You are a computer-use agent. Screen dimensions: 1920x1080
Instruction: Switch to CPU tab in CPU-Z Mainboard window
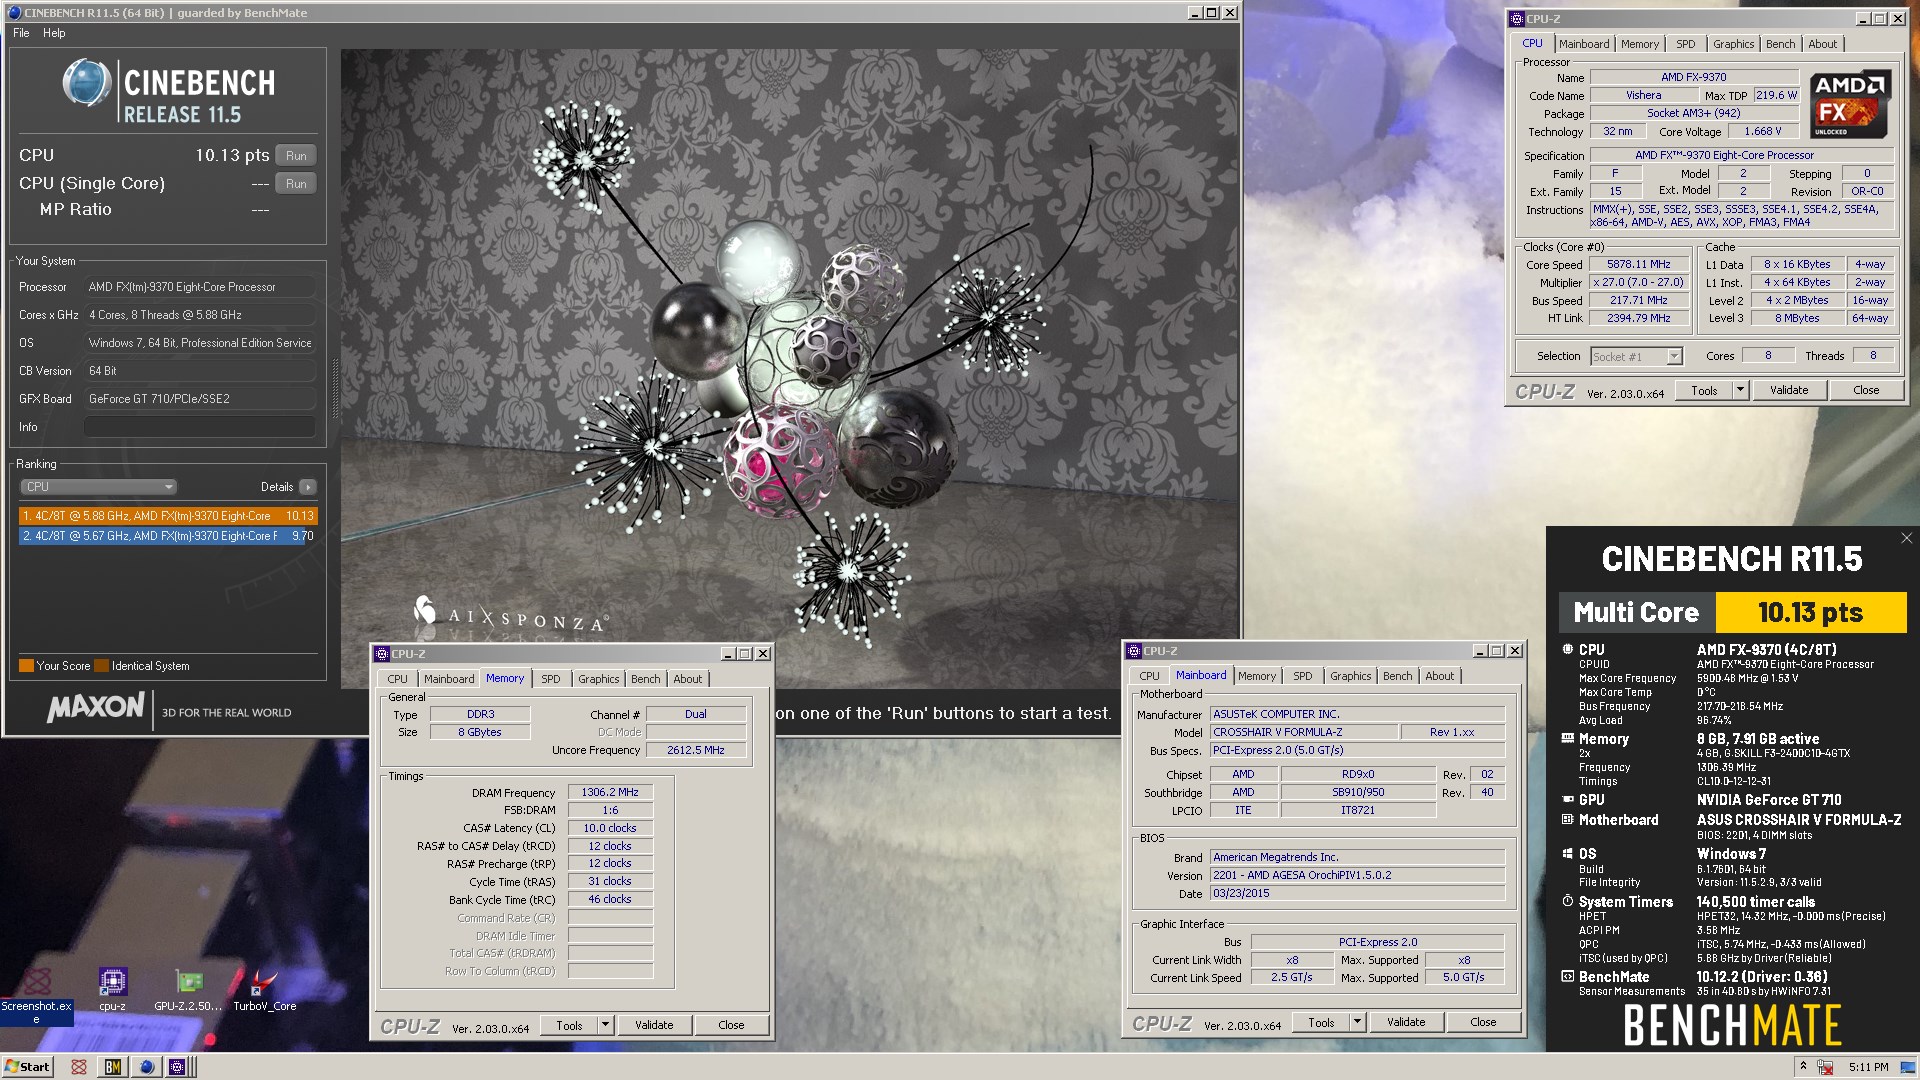pyautogui.click(x=1150, y=676)
